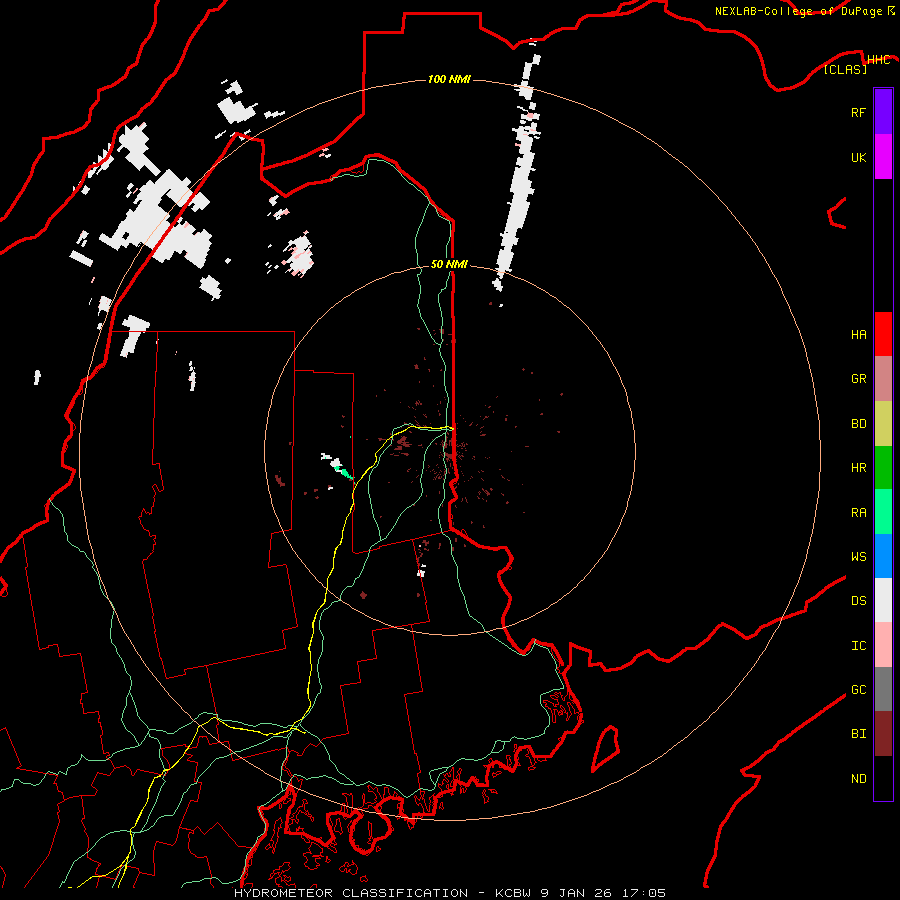Click the GR legend label
Screen dimensions: 900x900
pyautogui.click(x=858, y=379)
